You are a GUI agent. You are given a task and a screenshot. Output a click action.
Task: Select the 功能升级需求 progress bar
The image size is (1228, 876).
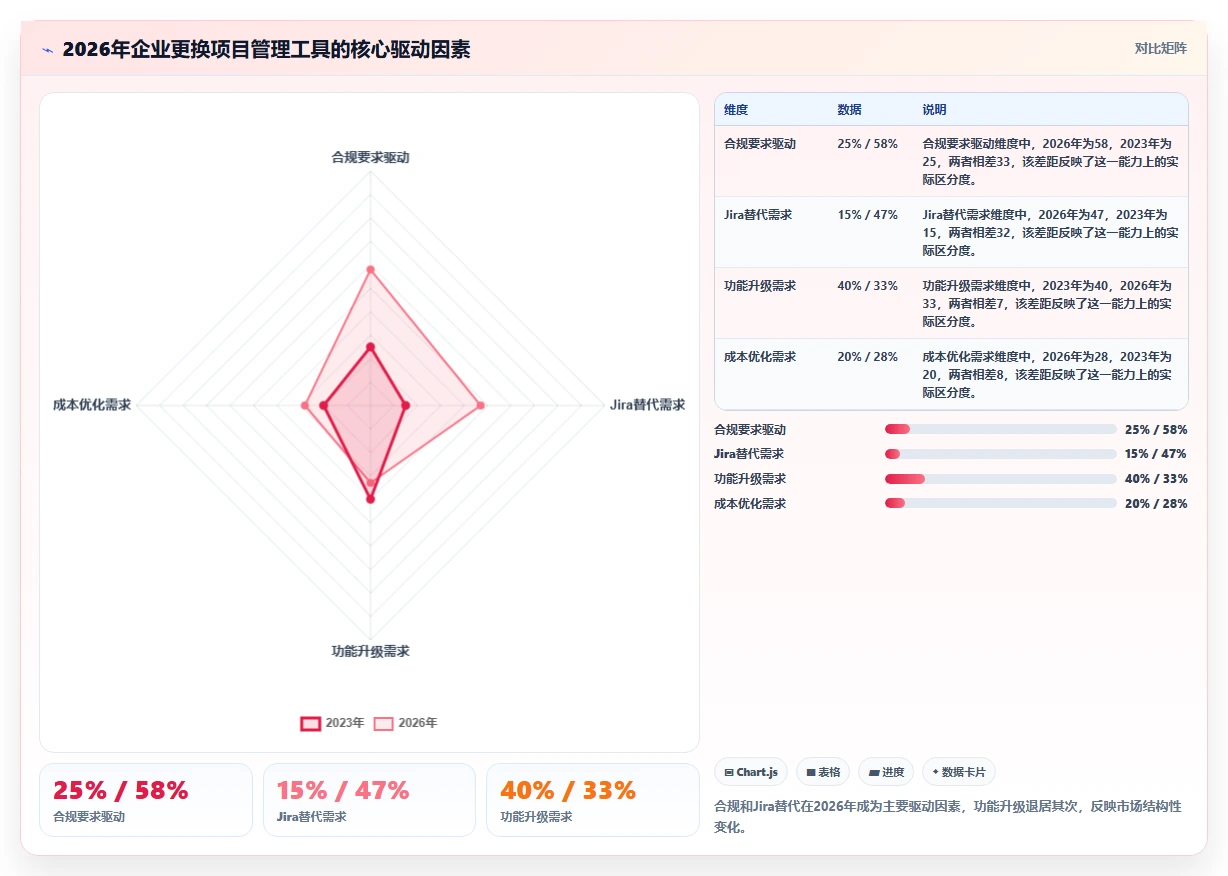tap(1000, 478)
